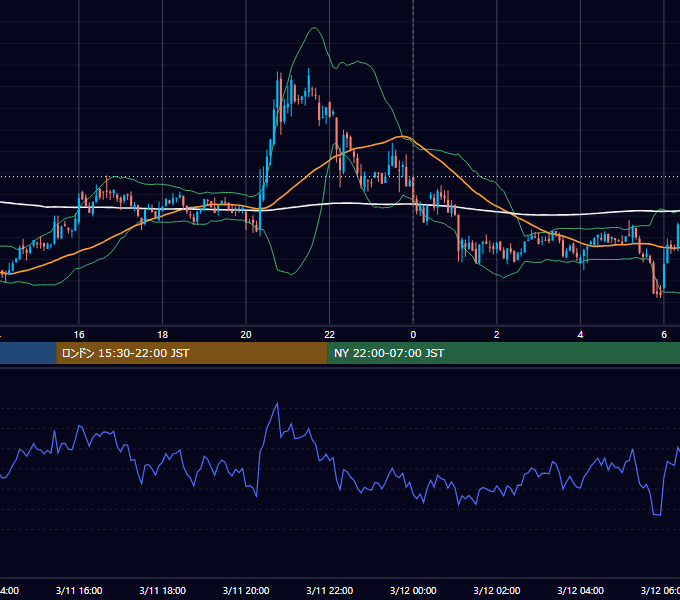
Task: Select the 2 hour label on upper axis
Action: (497, 335)
